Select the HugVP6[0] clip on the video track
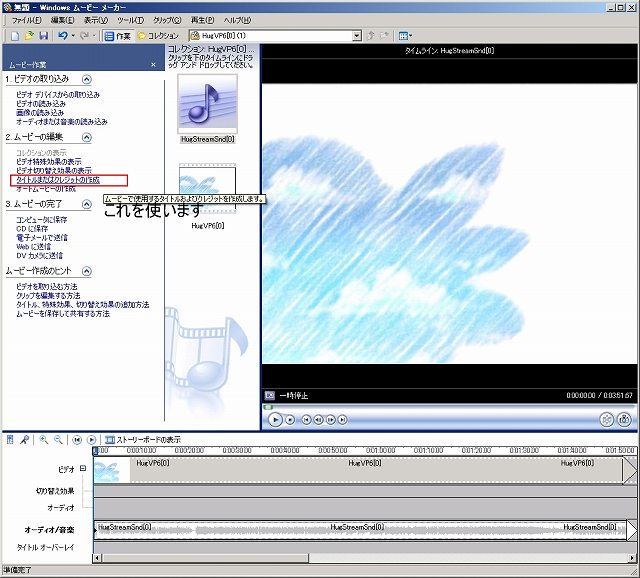This screenshot has height=578, width=640. 365,470
